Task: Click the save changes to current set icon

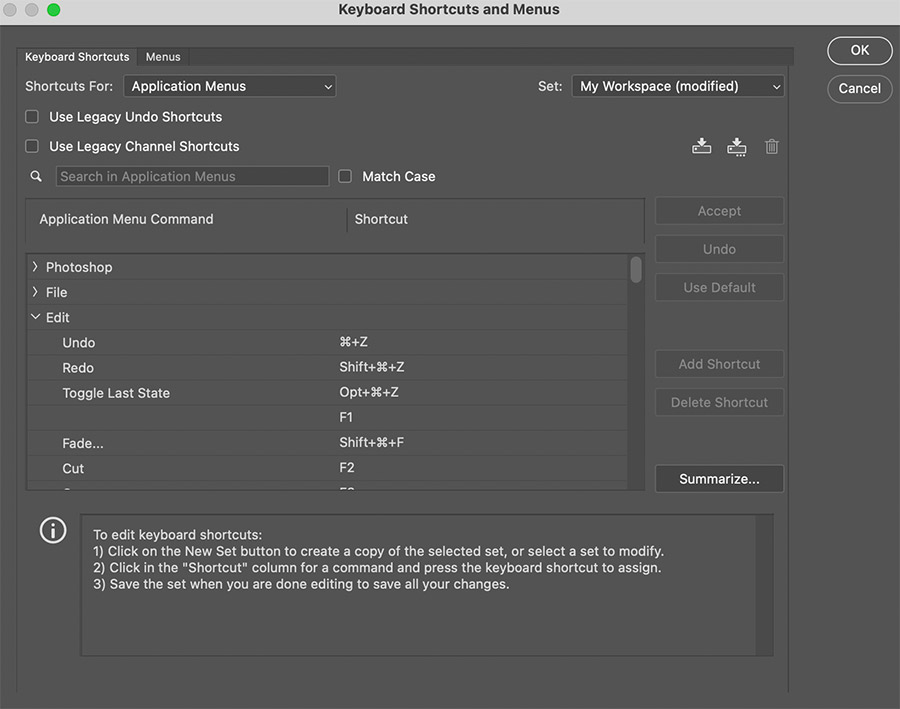Action: coord(702,146)
